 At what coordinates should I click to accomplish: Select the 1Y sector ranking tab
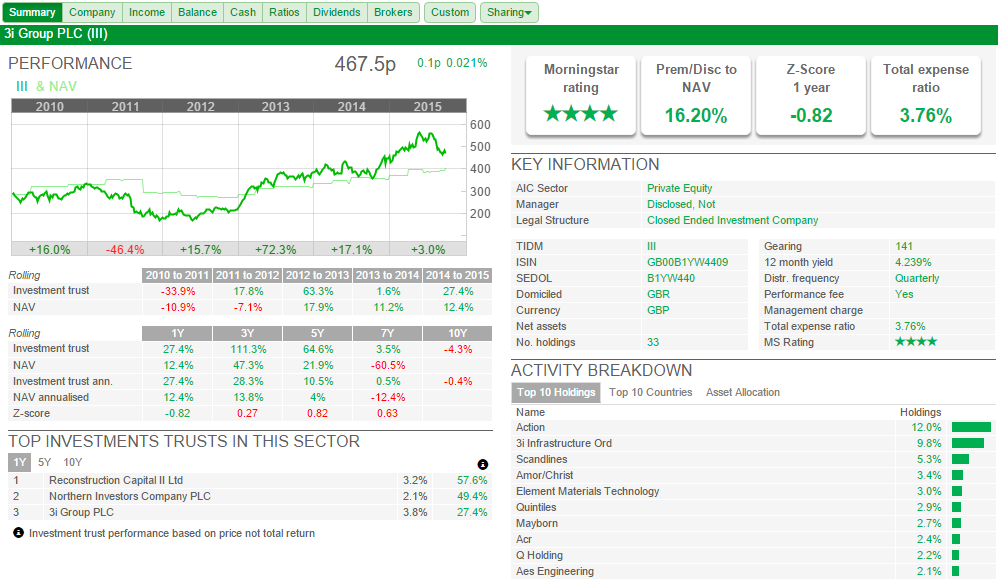[x=20, y=462]
